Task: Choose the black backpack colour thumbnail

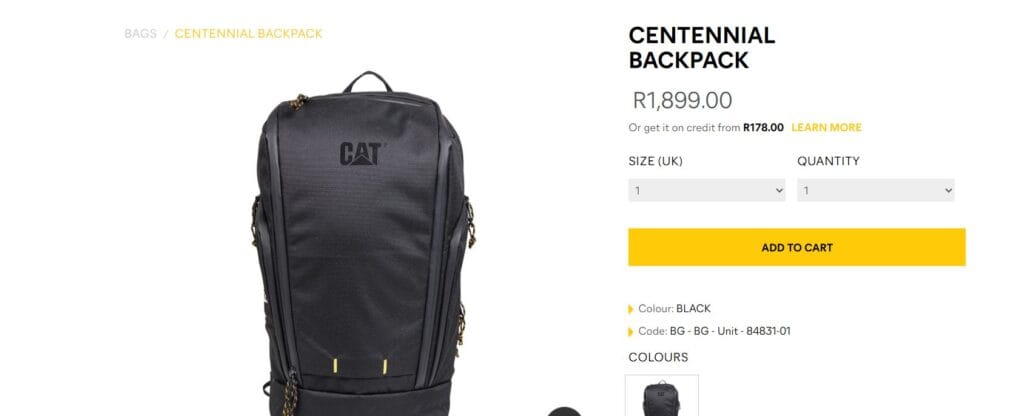Action: tap(662, 396)
